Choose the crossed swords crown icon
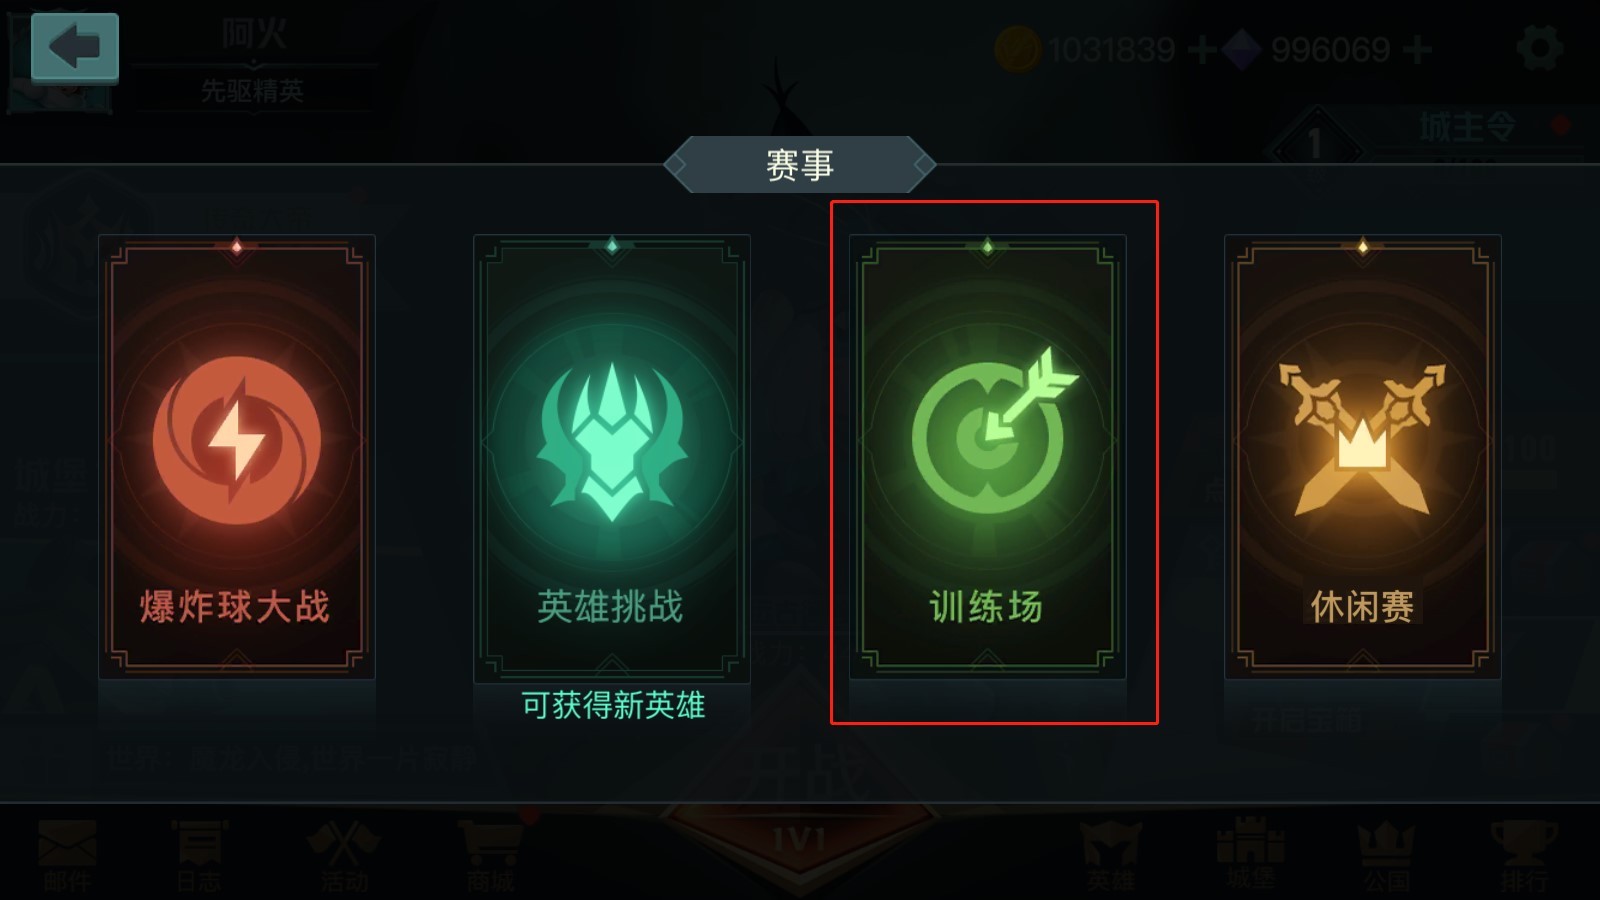Screen dimensions: 1600x900 point(1362,439)
